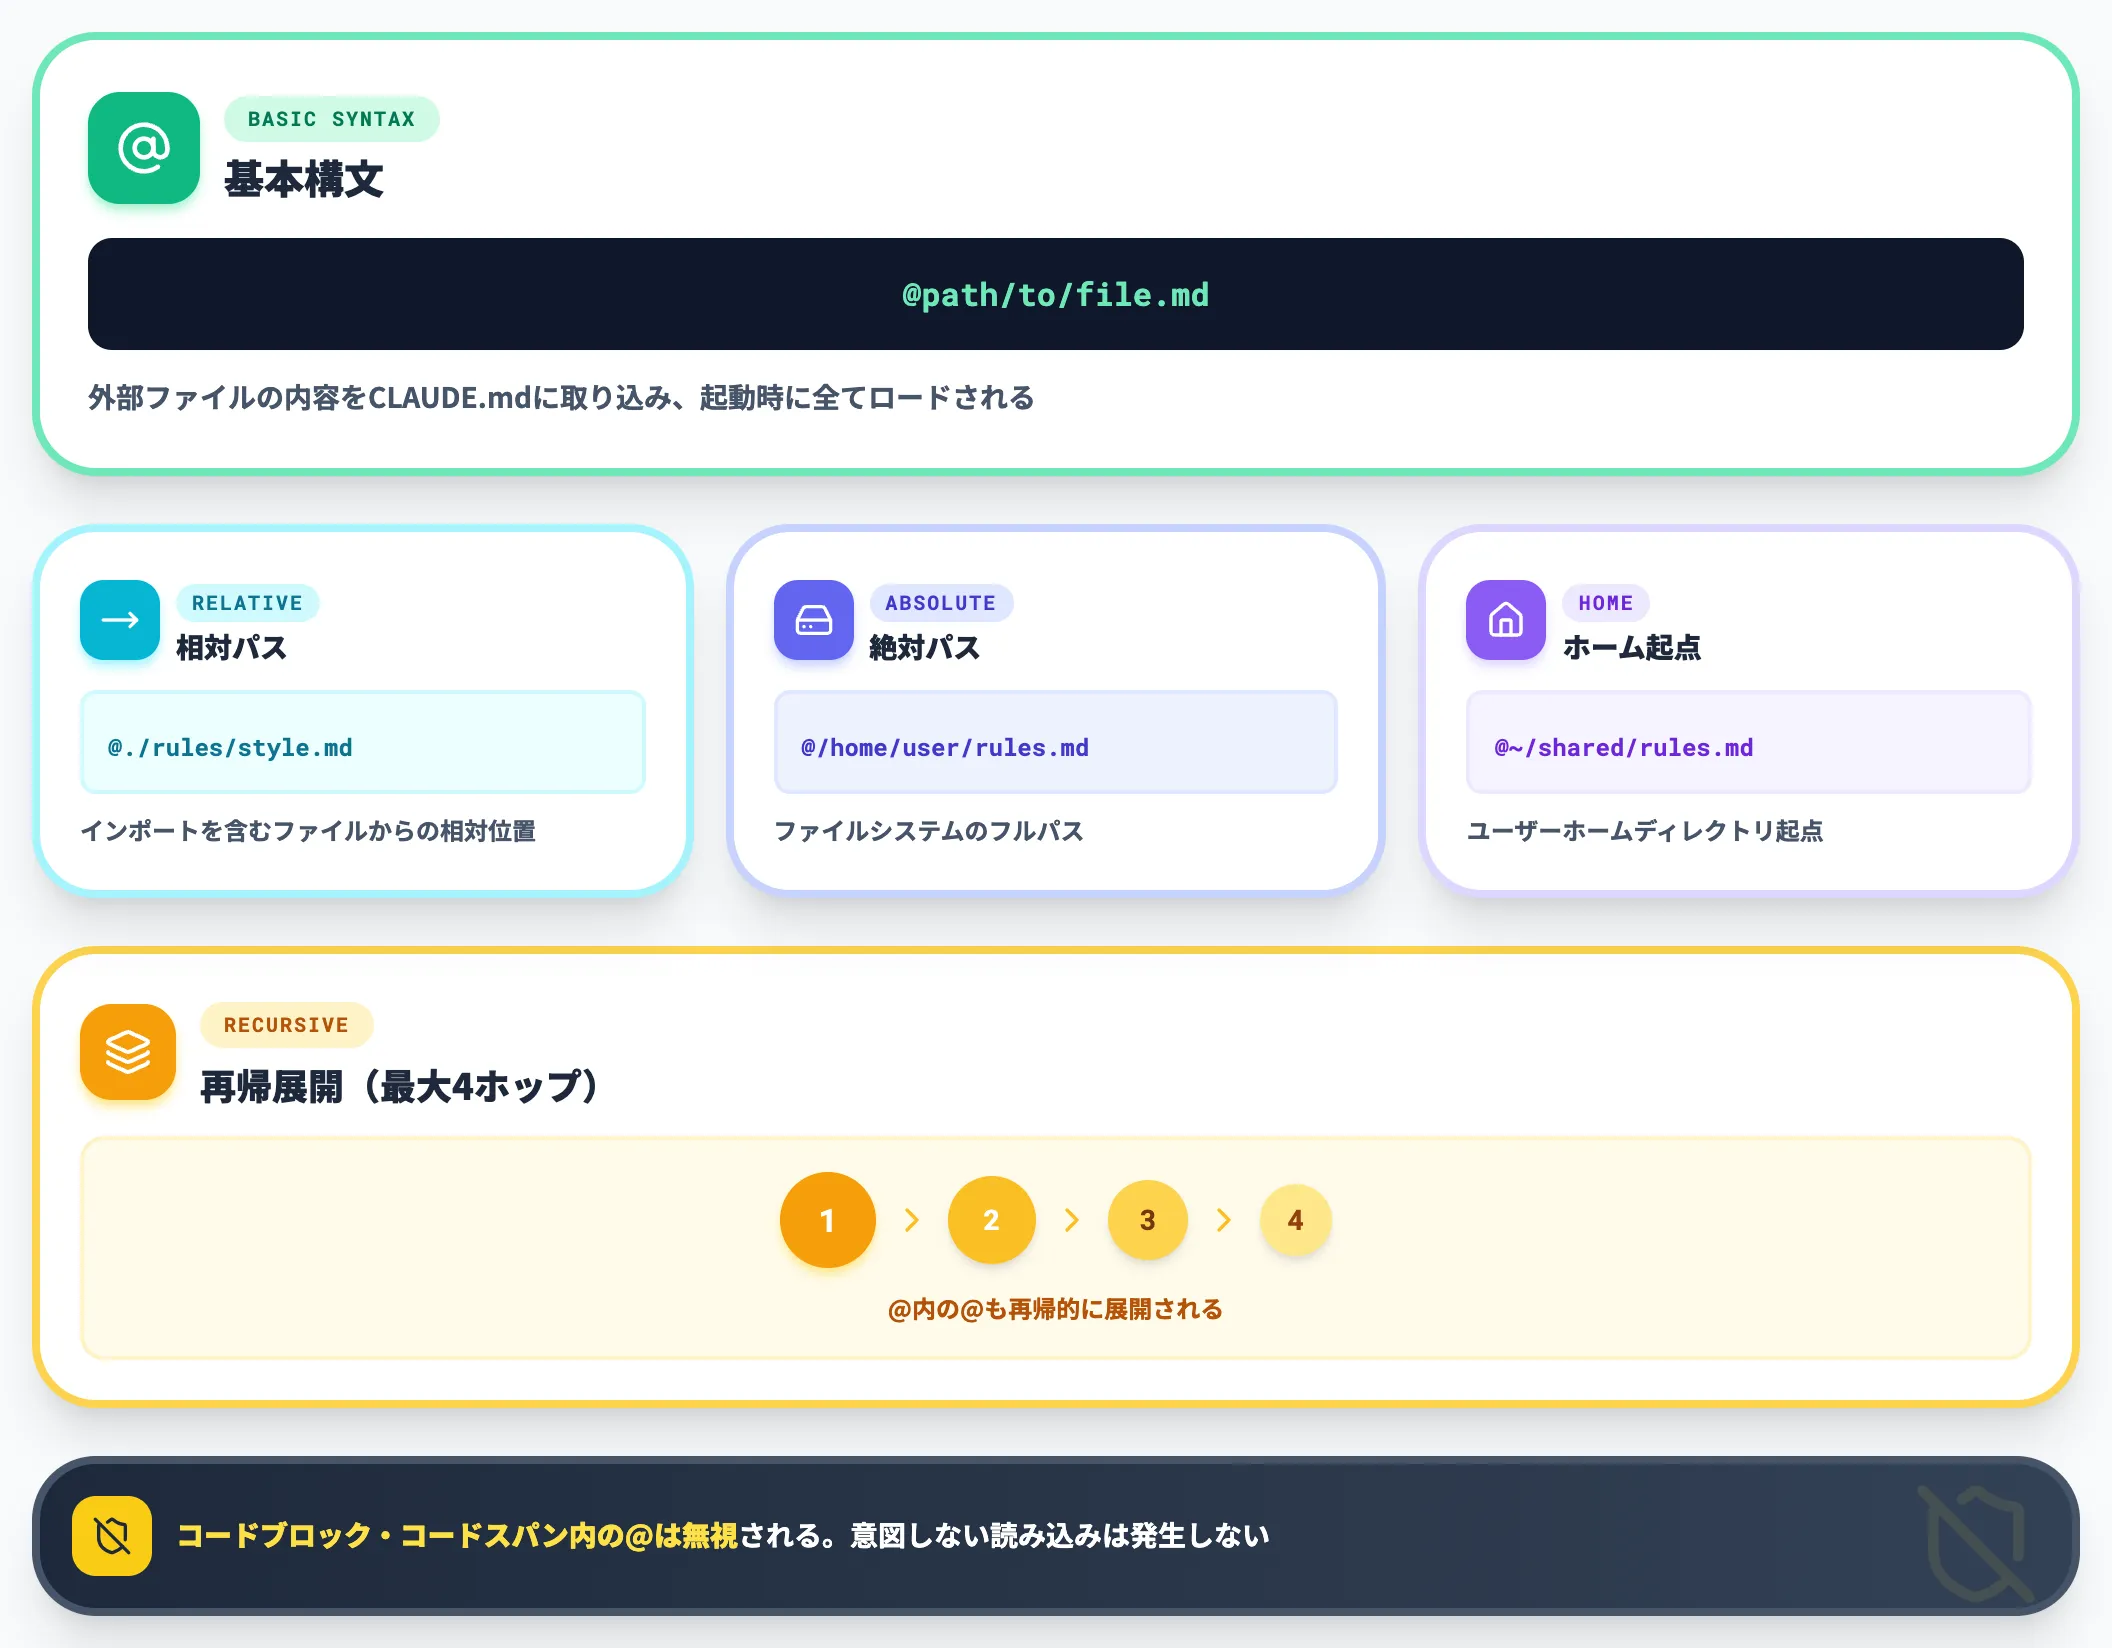Click the RECURSIVE badge
2112x1648 pixels.
click(x=287, y=1025)
